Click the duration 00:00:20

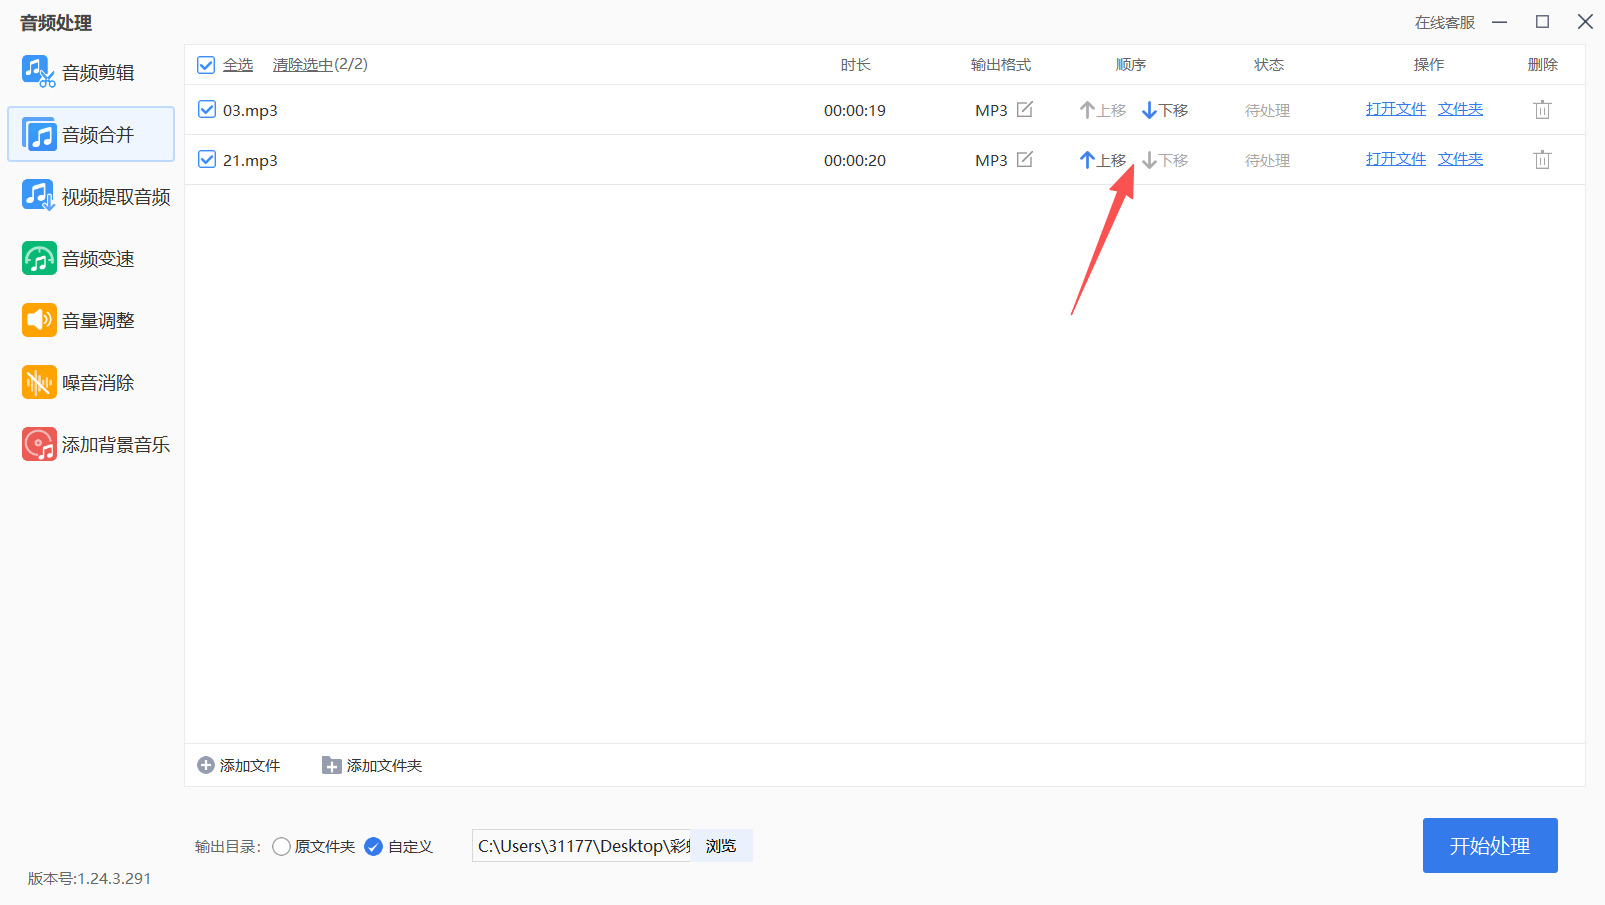pos(855,160)
